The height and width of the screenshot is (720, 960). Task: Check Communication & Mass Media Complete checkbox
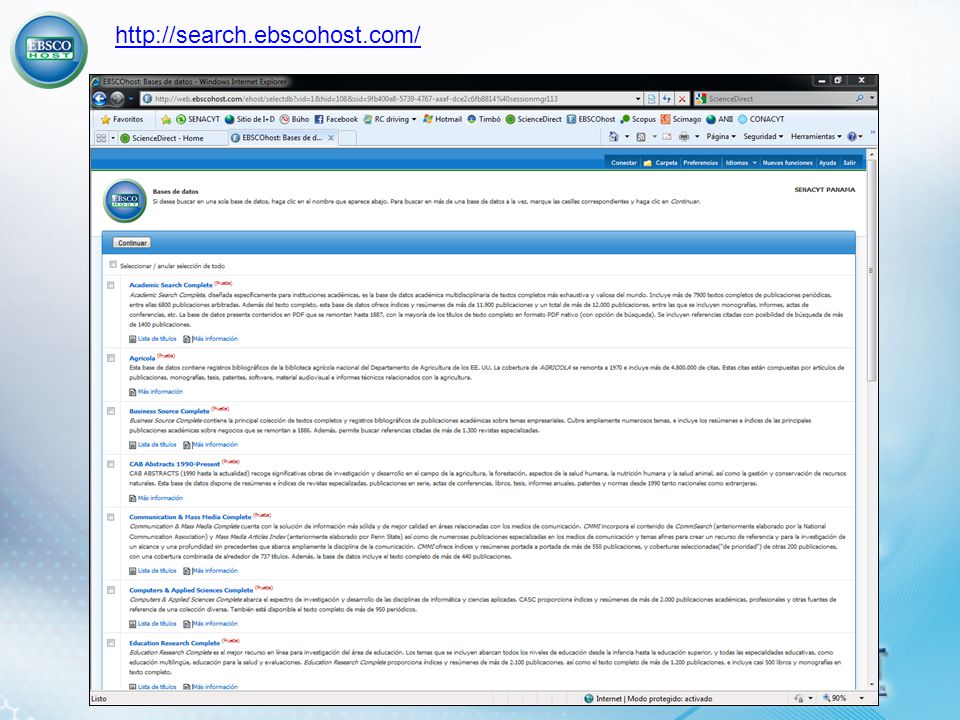111,517
